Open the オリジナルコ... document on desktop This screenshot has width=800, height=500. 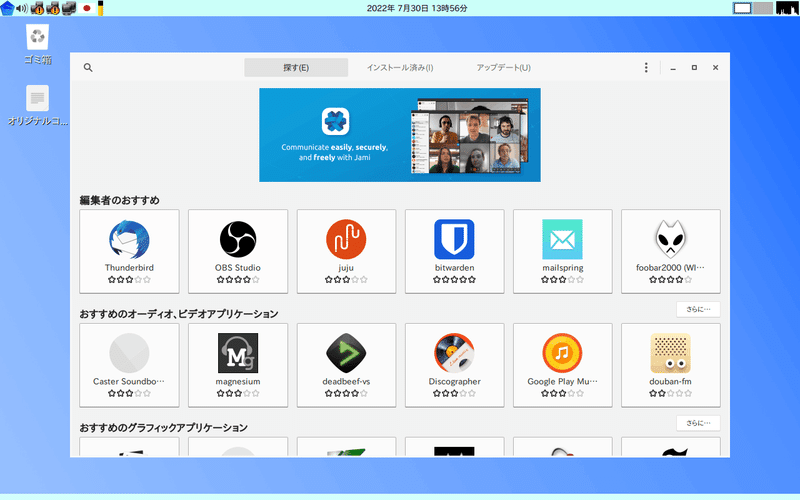[x=37, y=98]
